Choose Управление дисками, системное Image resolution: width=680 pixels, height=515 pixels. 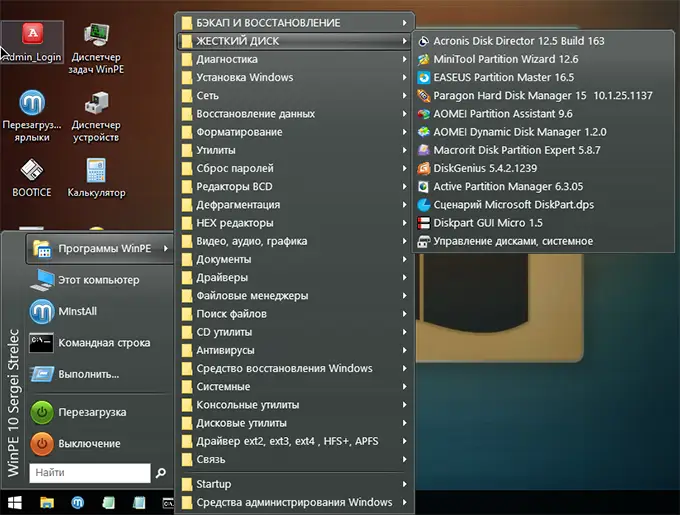pyautogui.click(x=512, y=241)
